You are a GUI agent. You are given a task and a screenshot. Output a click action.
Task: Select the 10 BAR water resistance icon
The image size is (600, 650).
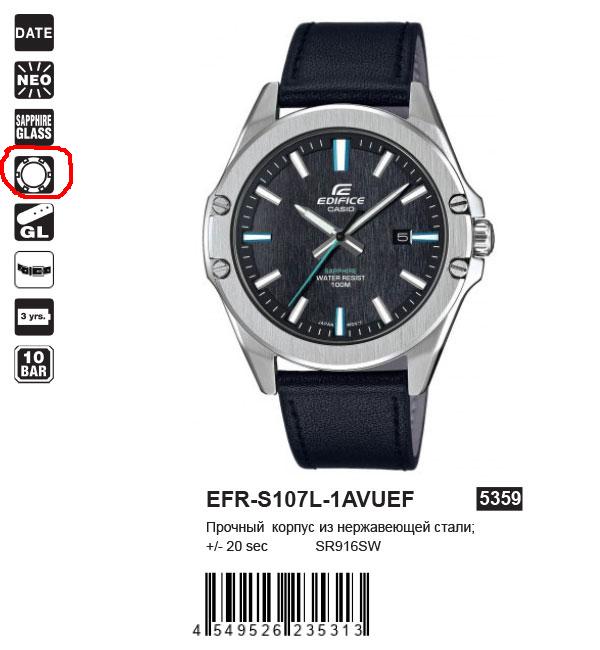coord(34,364)
